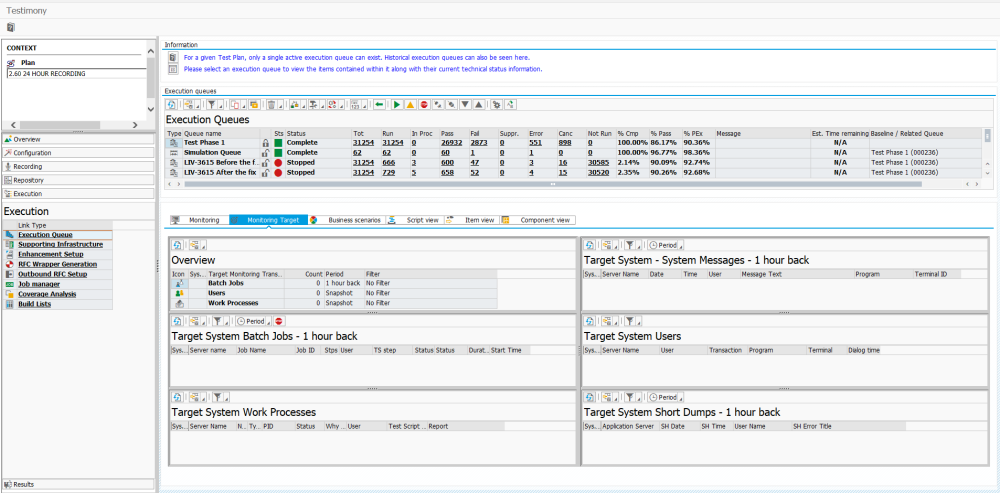The height and width of the screenshot is (493, 1000).
Task: Click the green play icon in Execution Queues toolbar
Action: pos(397,104)
